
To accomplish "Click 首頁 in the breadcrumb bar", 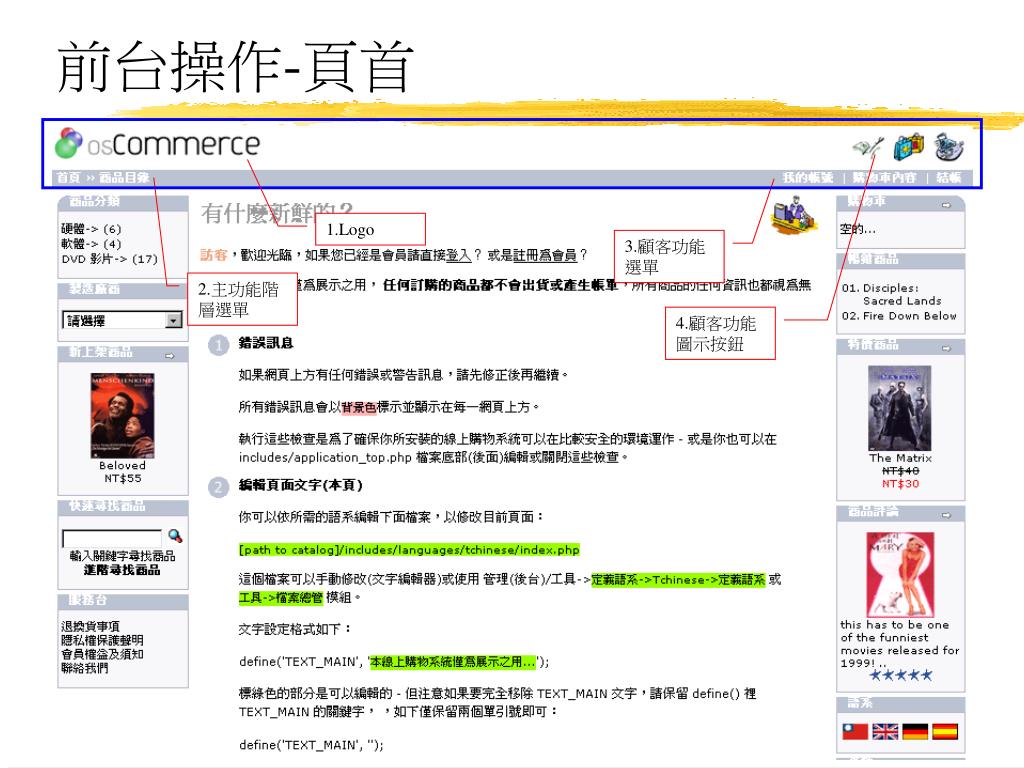I will pyautogui.click(x=68, y=178).
